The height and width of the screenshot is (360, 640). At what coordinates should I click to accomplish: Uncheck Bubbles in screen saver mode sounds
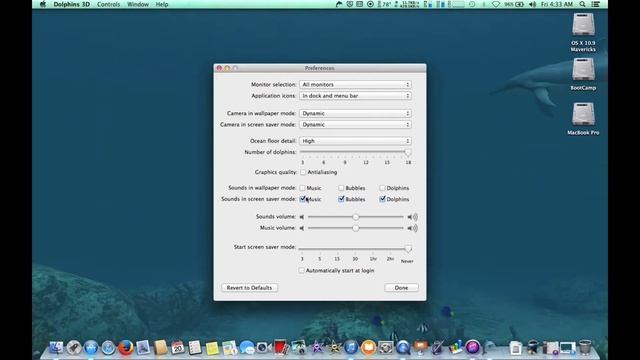click(341, 199)
